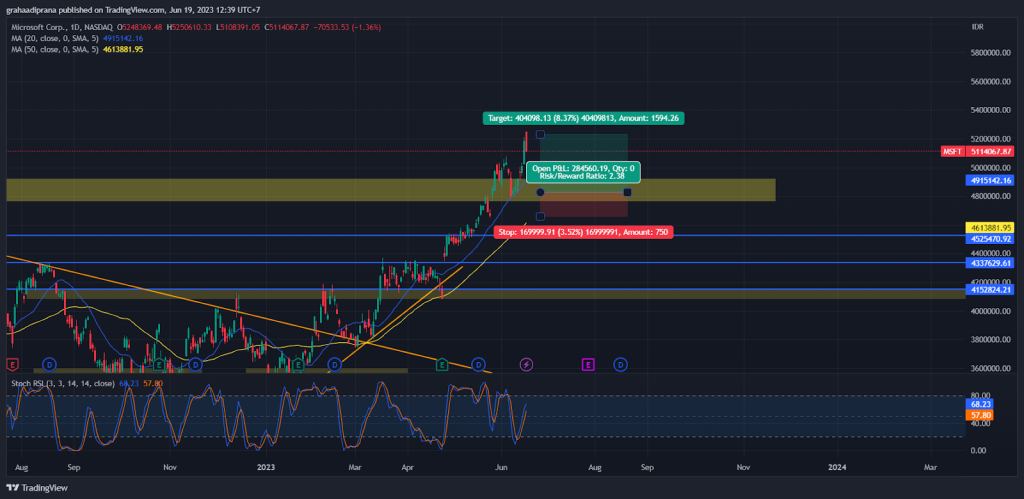
Task: Click the horizontal line label 4152824.21
Action: [x=991, y=289]
